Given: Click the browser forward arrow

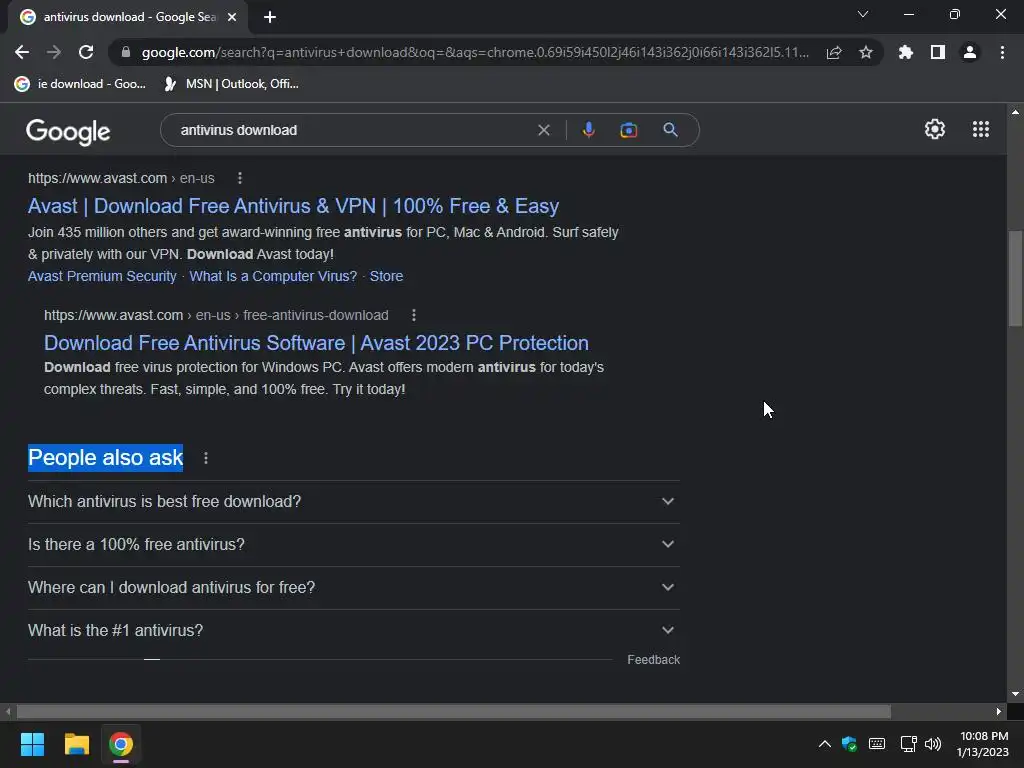Looking at the screenshot, I should pyautogui.click(x=54, y=52).
